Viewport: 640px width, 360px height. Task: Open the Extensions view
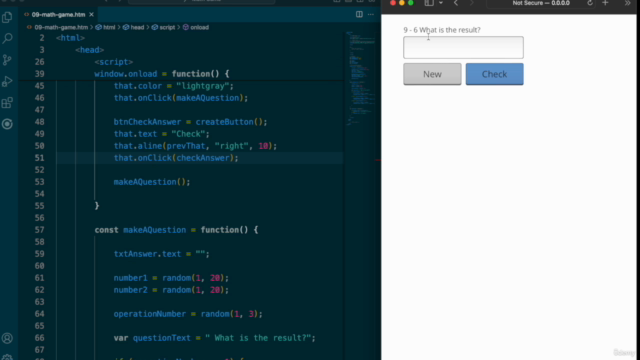coord(7,102)
